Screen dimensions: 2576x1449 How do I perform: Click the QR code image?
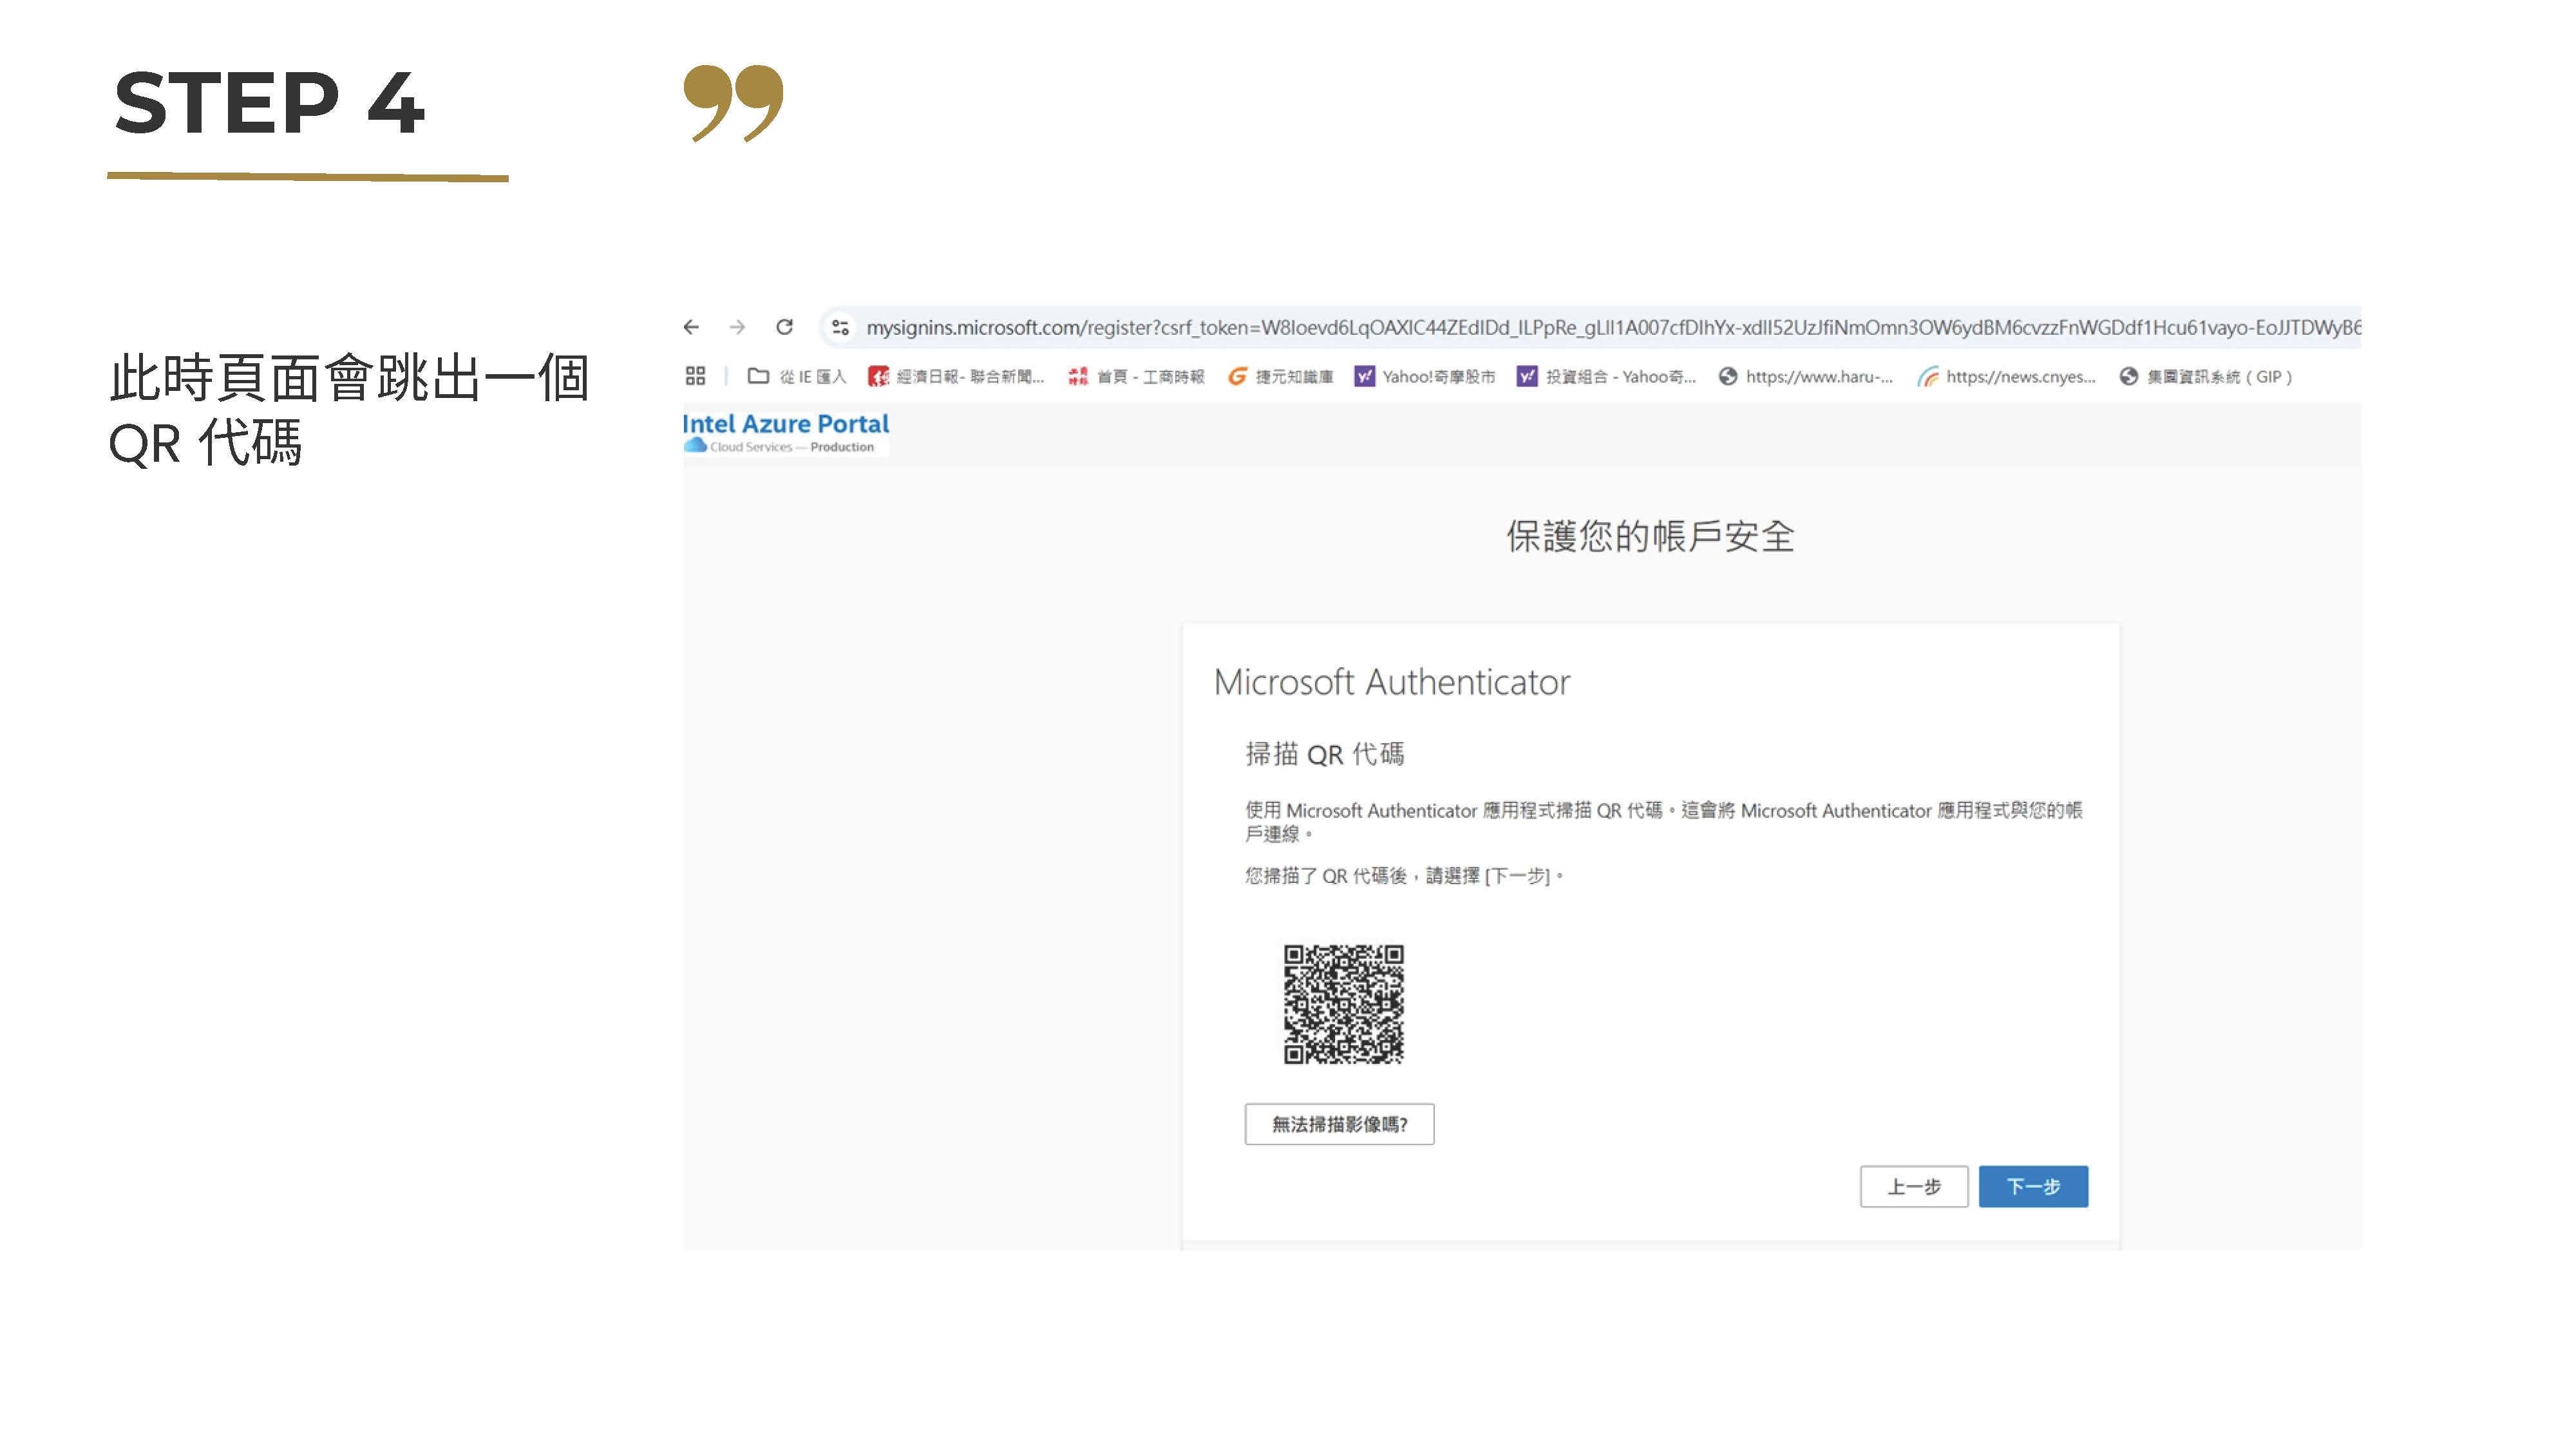pos(1343,1004)
